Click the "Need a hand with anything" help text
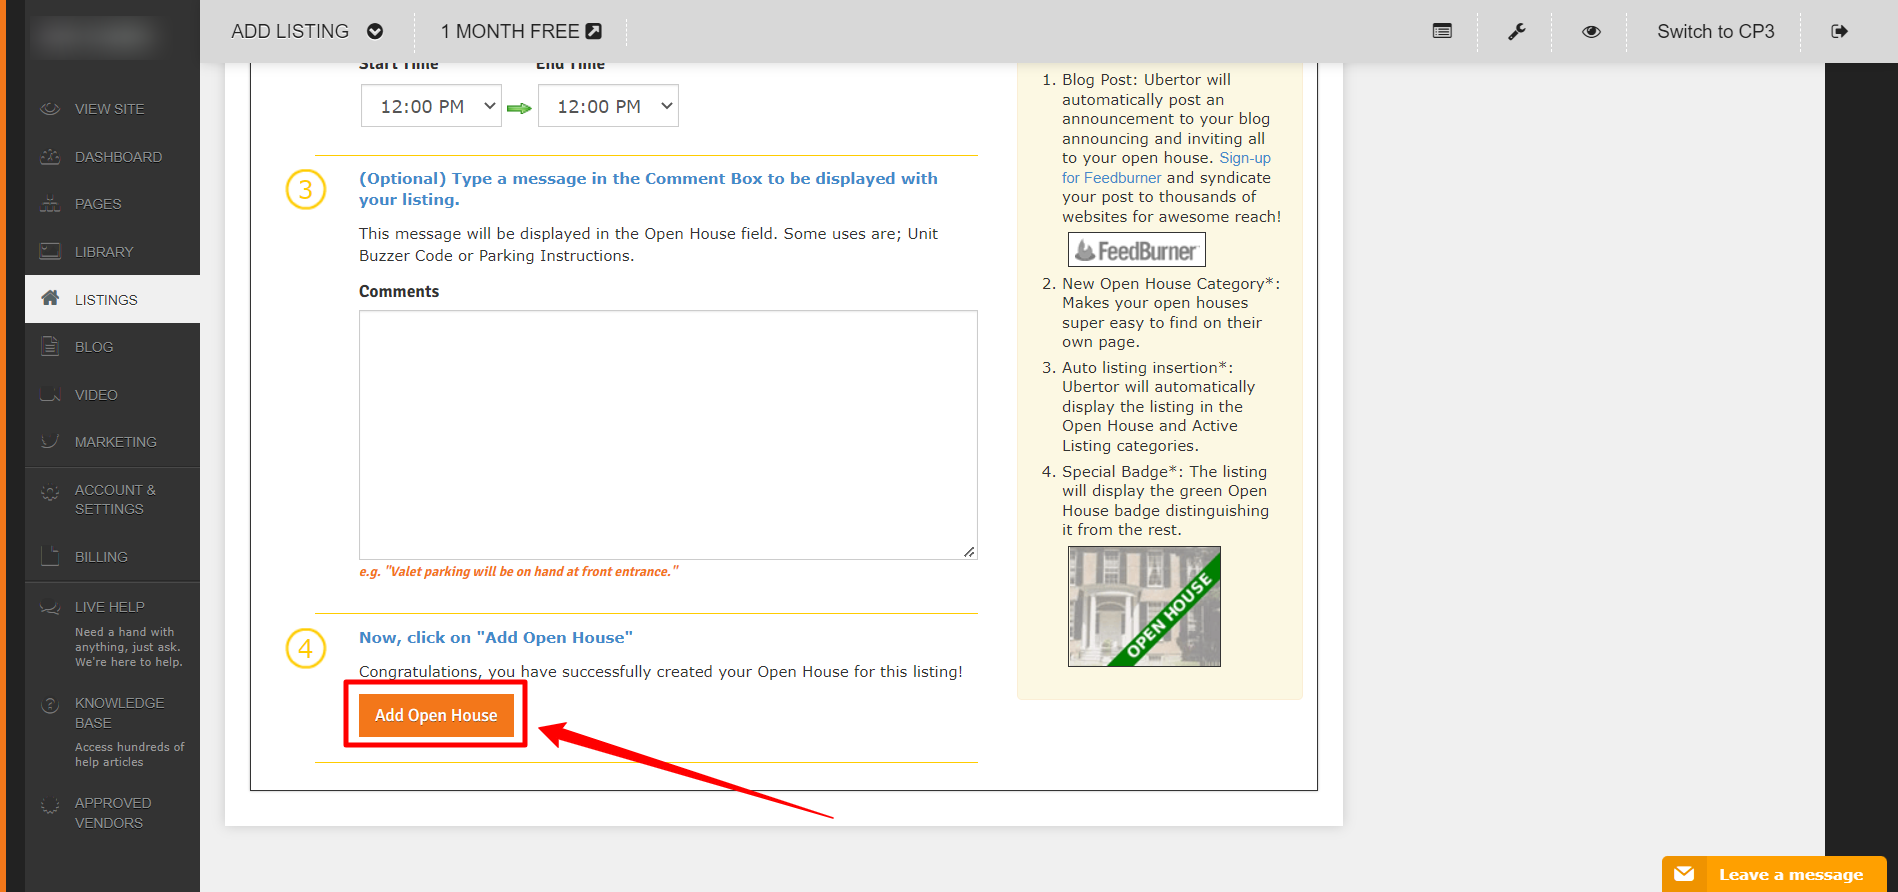Screen dimensions: 1898x892 click(128, 647)
